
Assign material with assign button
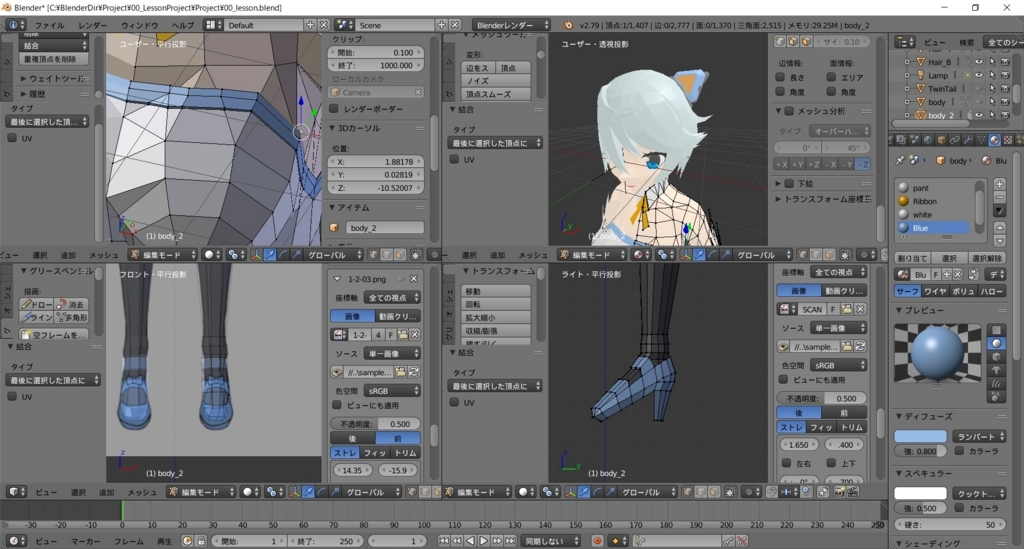(x=912, y=258)
